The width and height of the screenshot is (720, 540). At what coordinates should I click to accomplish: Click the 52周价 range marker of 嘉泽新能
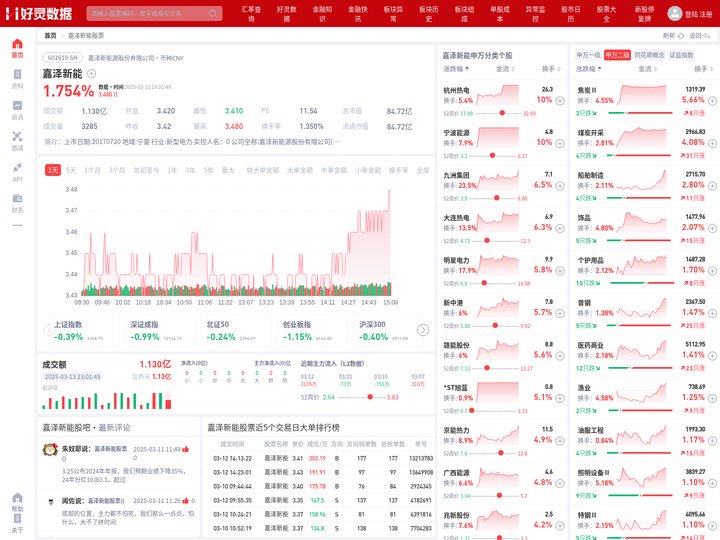(x=370, y=397)
